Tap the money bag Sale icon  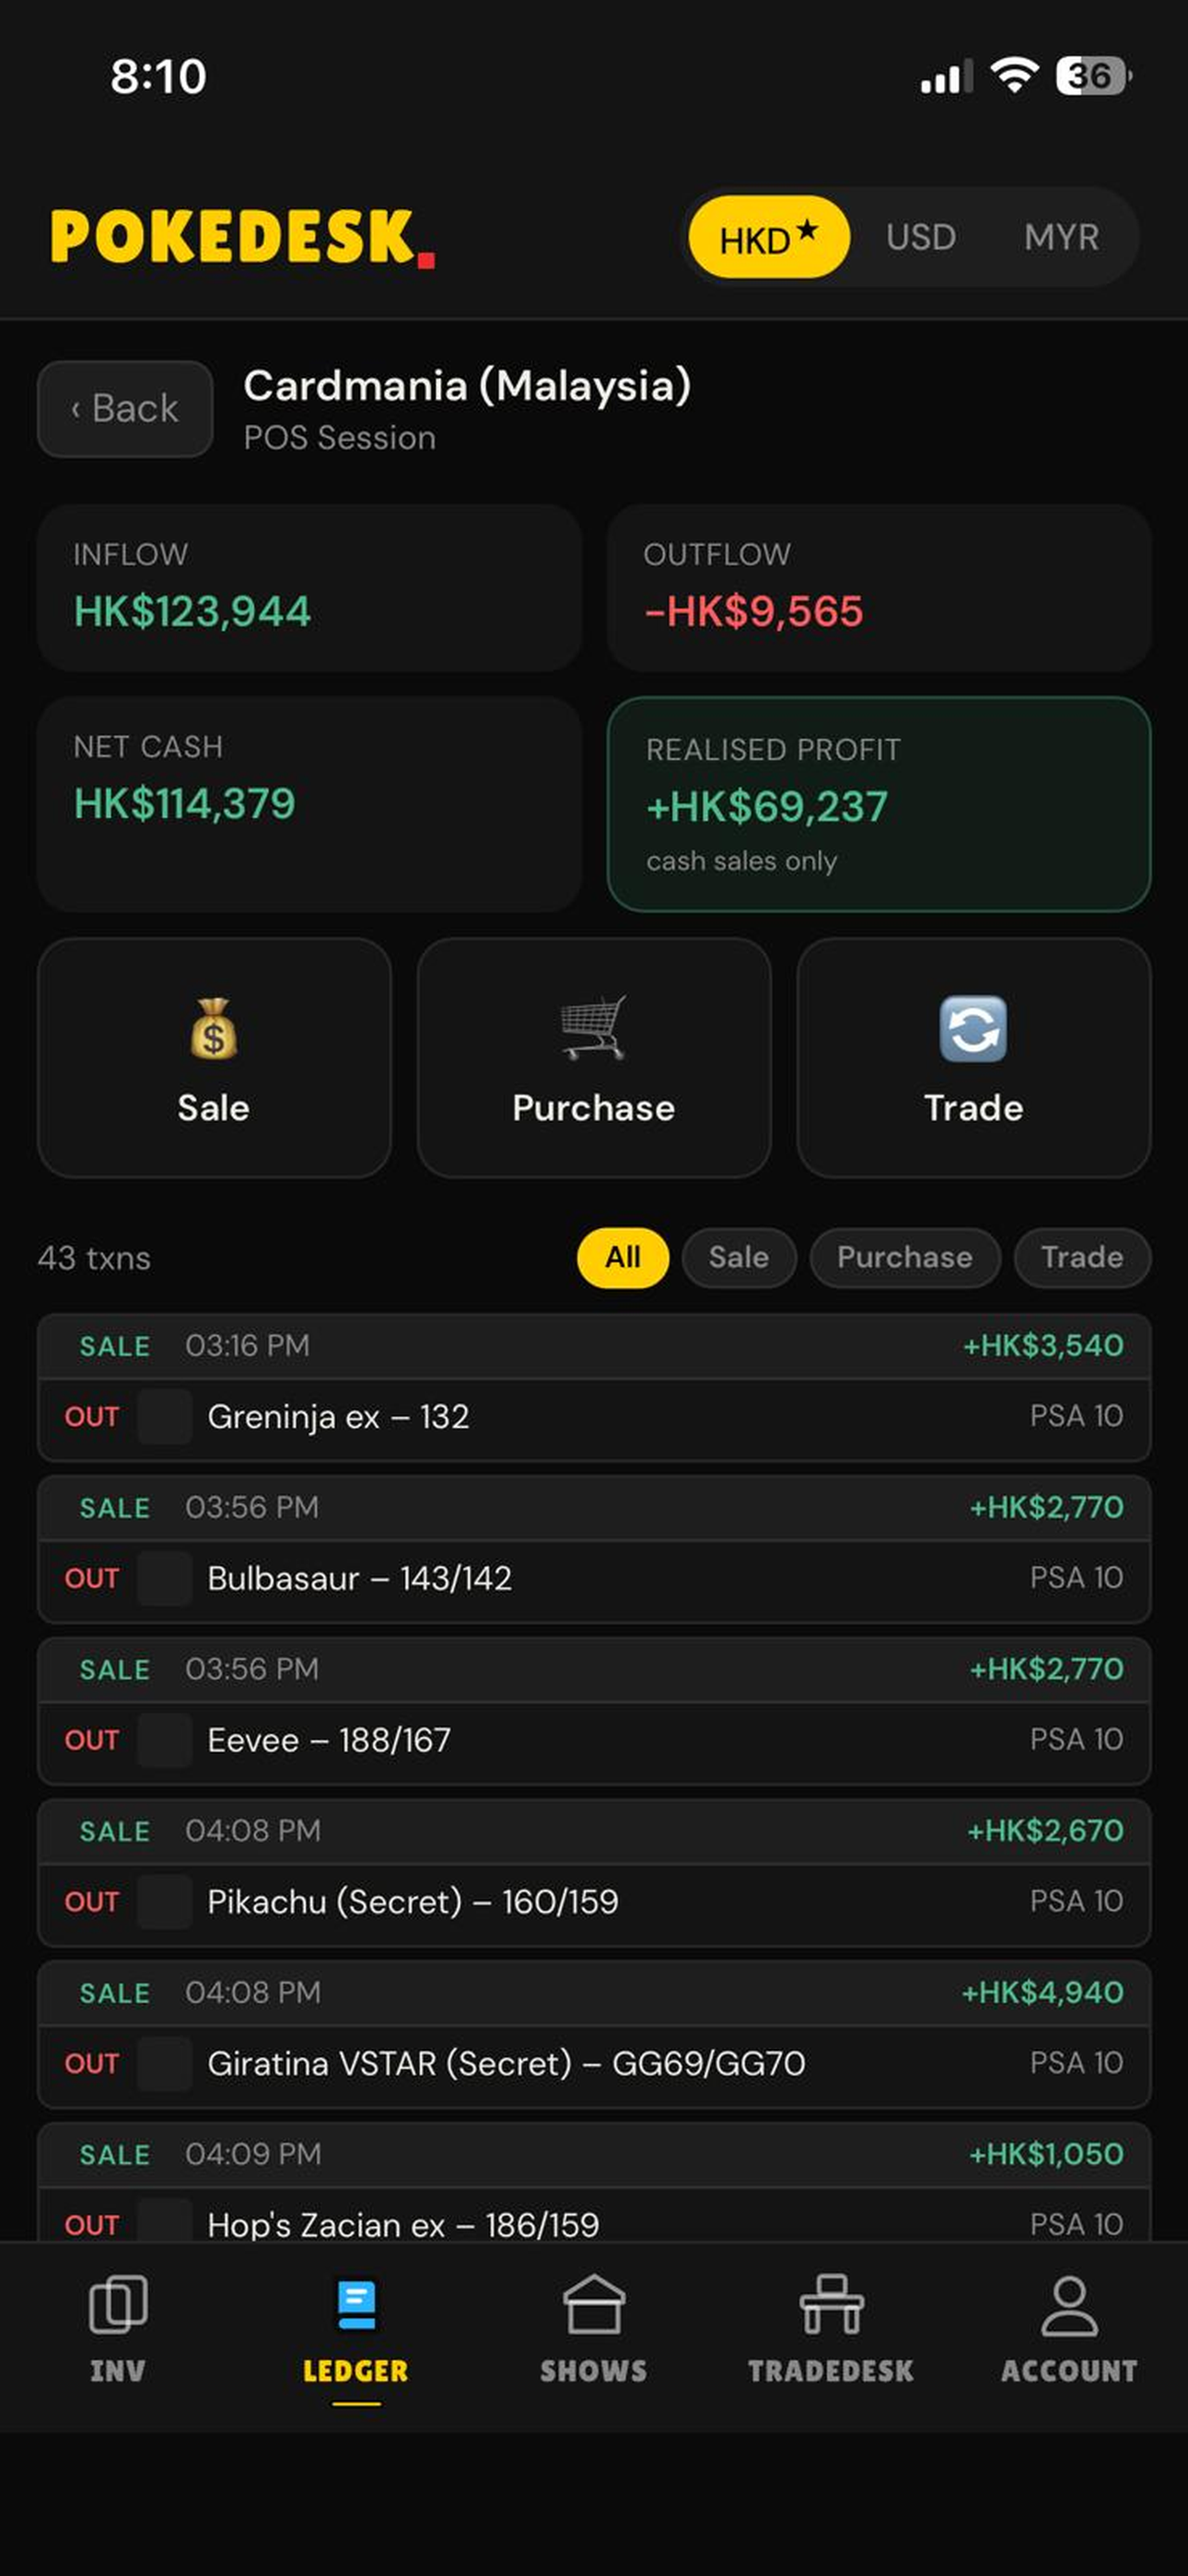[213, 1029]
